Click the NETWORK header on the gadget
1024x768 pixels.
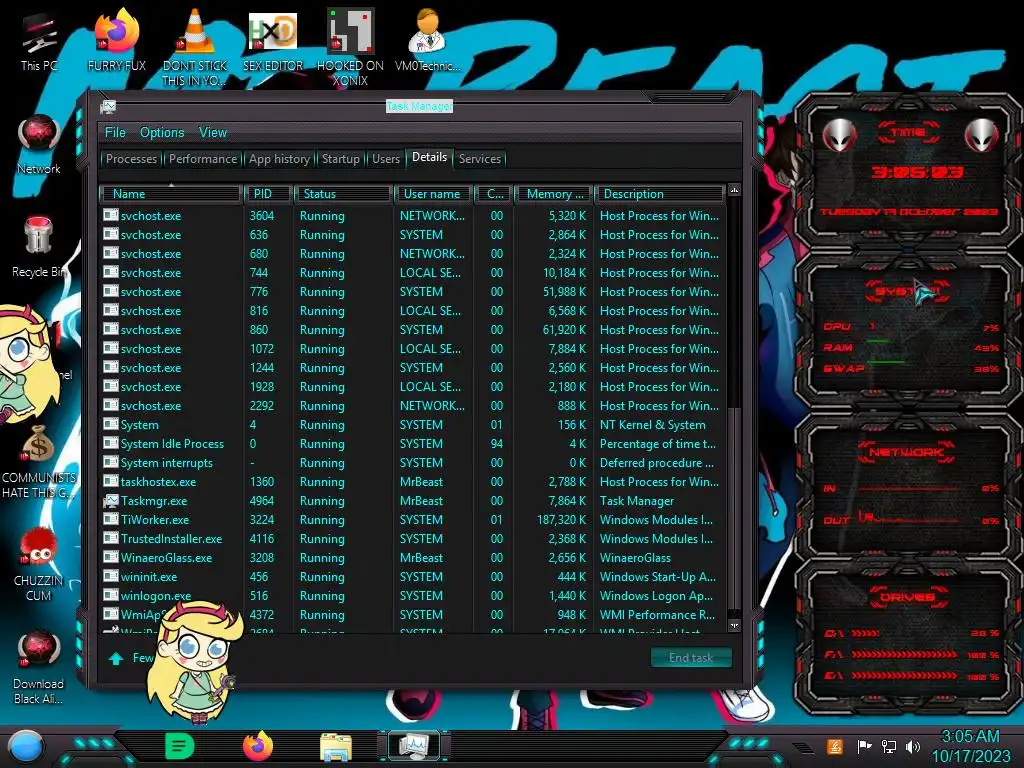point(906,451)
